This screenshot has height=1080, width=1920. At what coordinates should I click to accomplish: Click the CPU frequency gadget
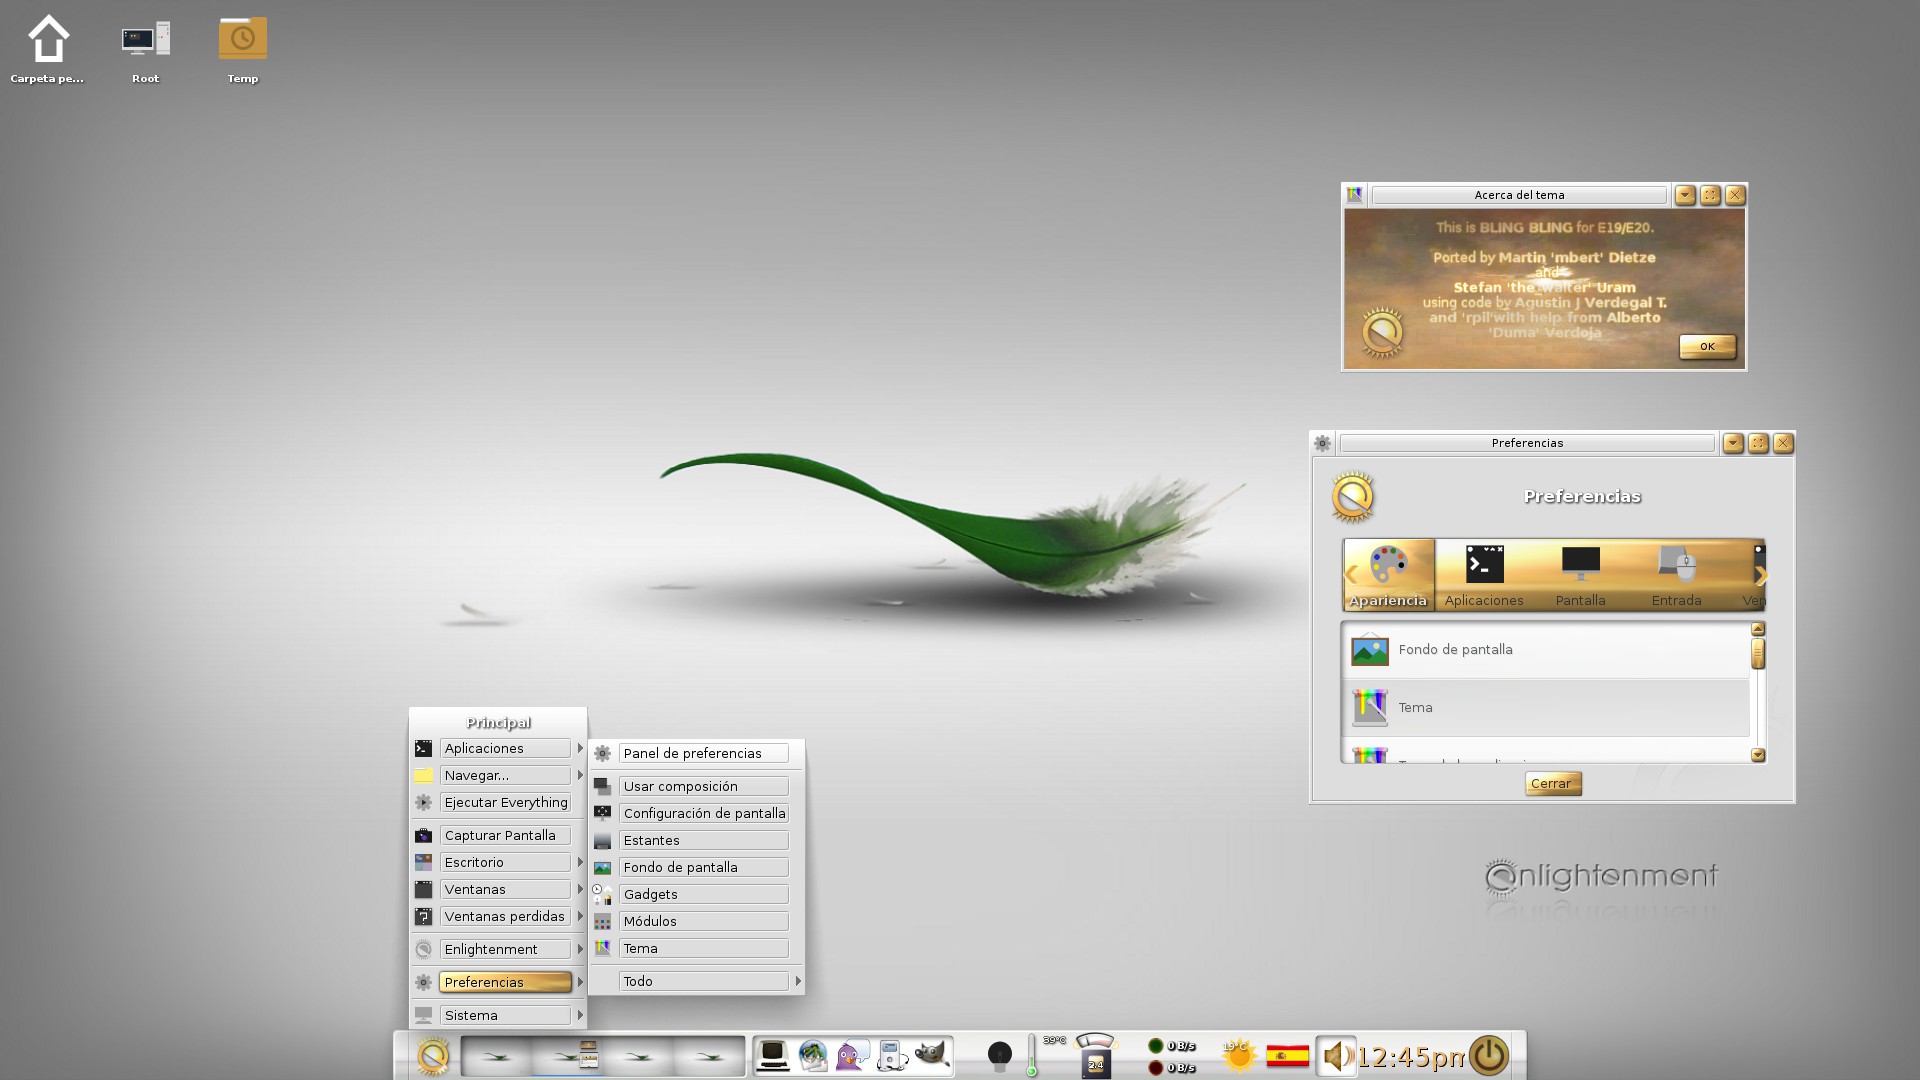coord(1095,1056)
